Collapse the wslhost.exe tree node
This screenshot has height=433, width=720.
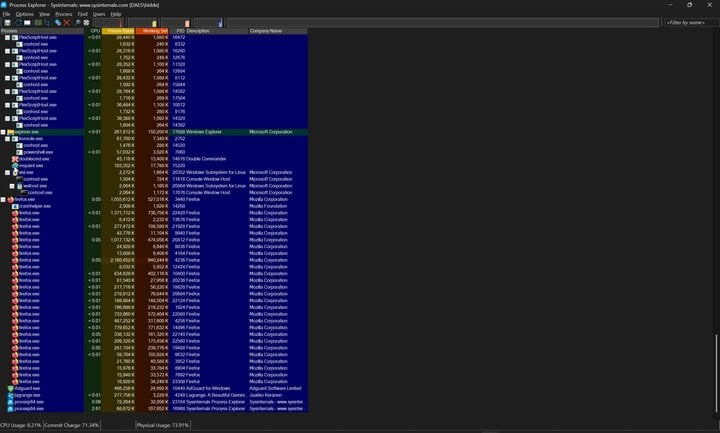click(x=12, y=186)
